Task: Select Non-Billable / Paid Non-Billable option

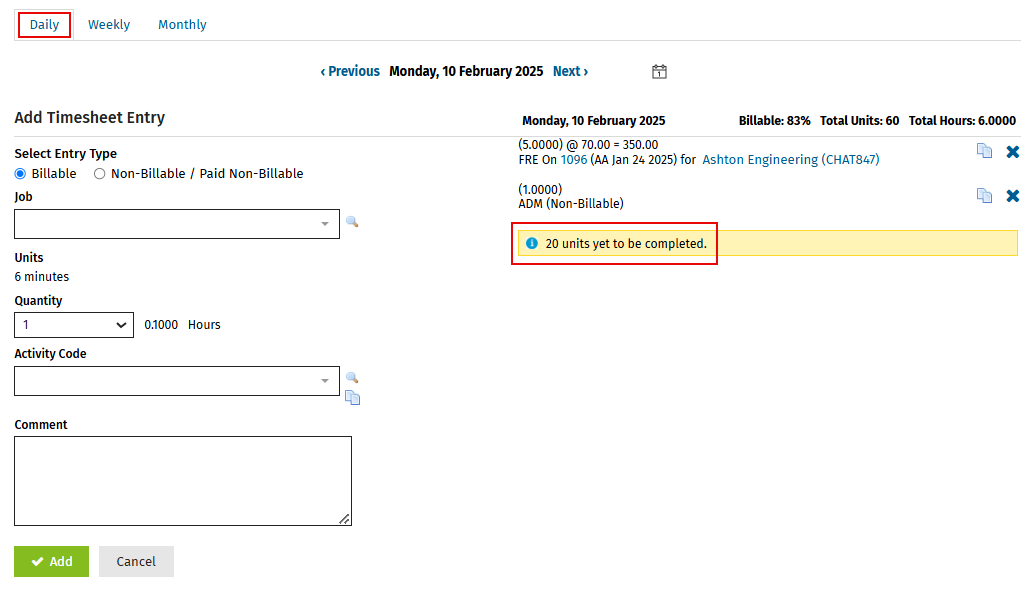Action: click(99, 174)
